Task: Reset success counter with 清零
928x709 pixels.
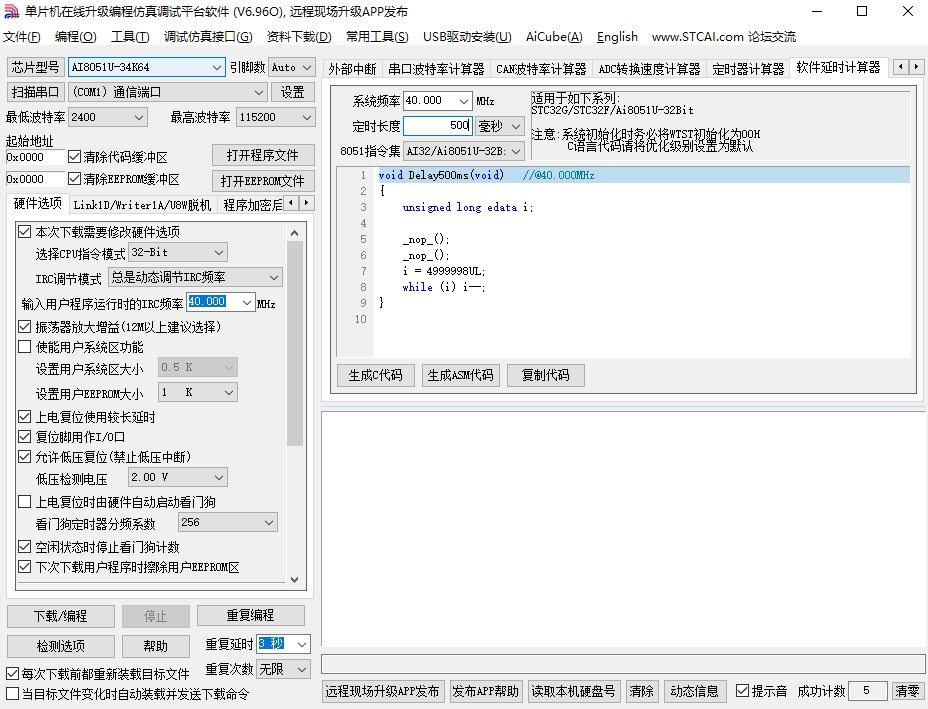Action: [x=909, y=690]
